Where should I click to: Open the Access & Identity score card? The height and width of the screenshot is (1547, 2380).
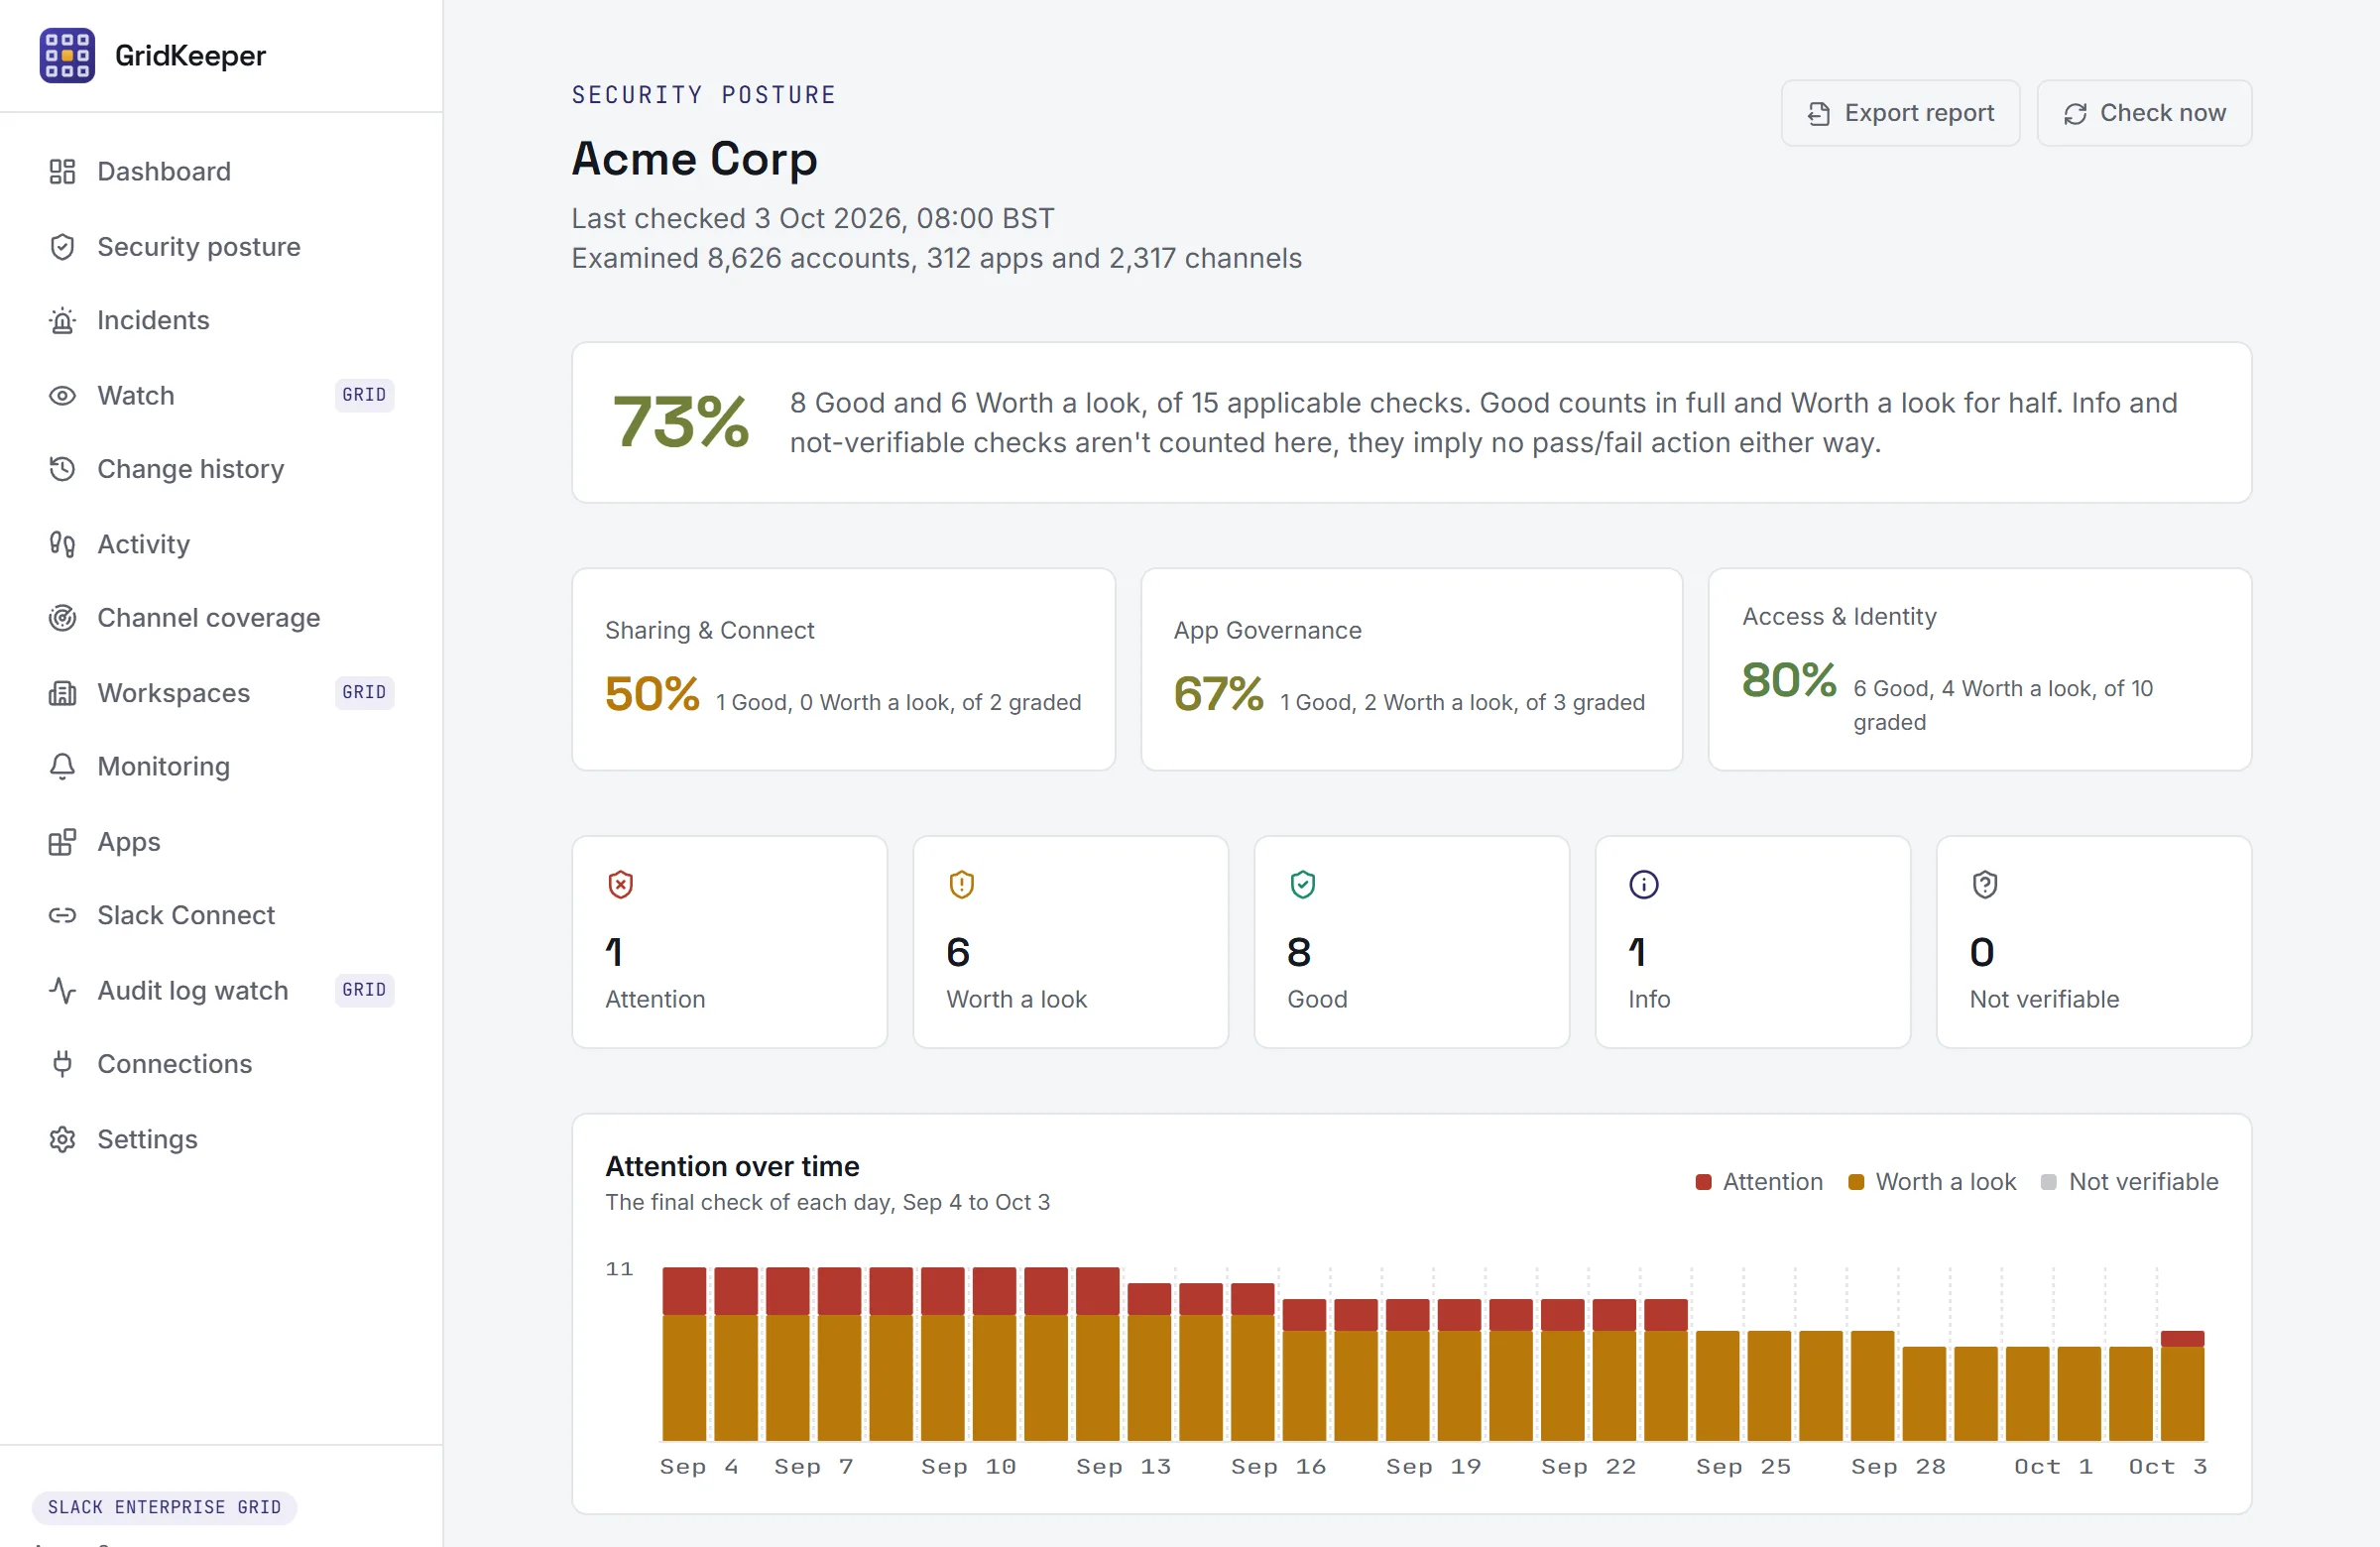point(1979,670)
